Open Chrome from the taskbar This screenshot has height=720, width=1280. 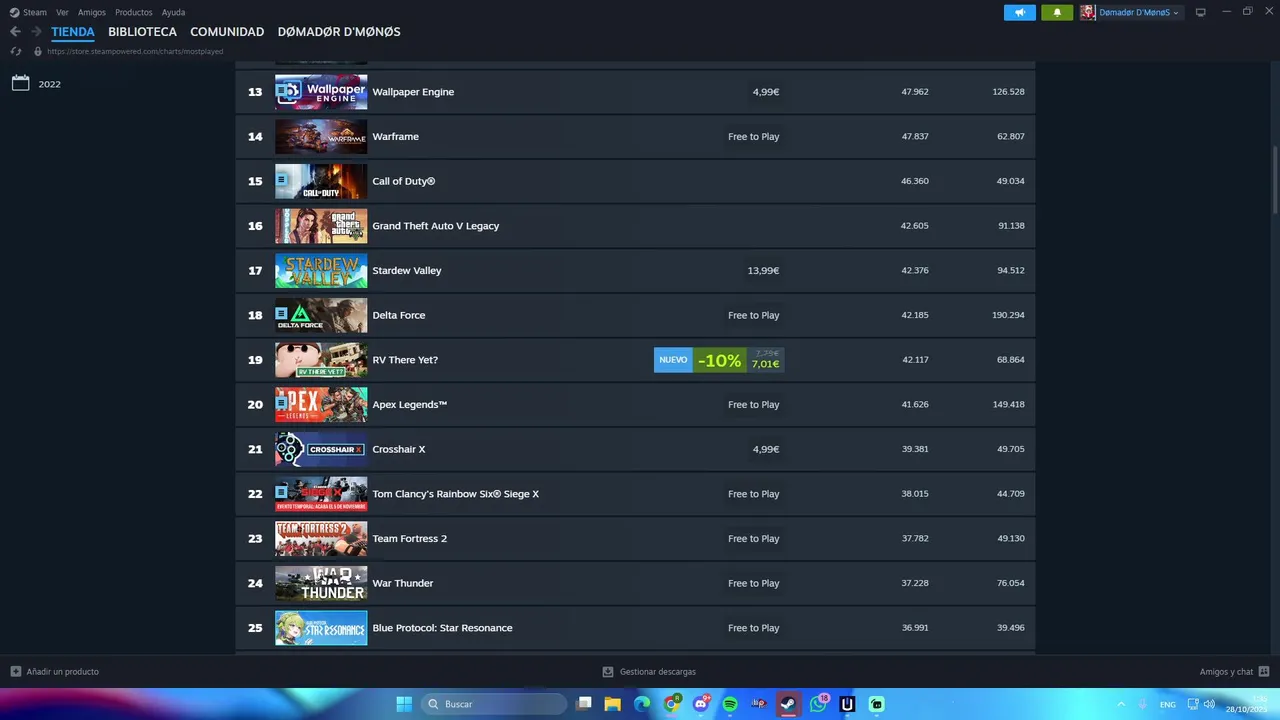pyautogui.click(x=672, y=704)
